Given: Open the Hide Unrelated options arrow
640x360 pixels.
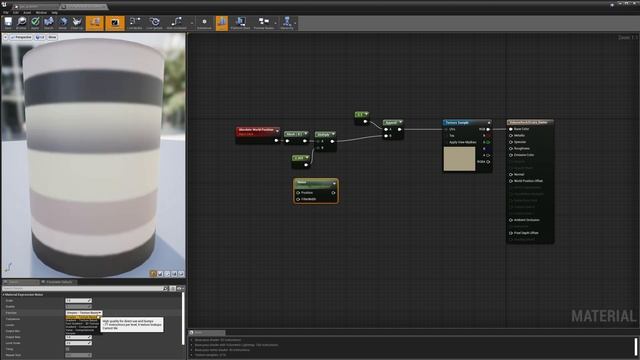Looking at the screenshot, I should [191, 23].
